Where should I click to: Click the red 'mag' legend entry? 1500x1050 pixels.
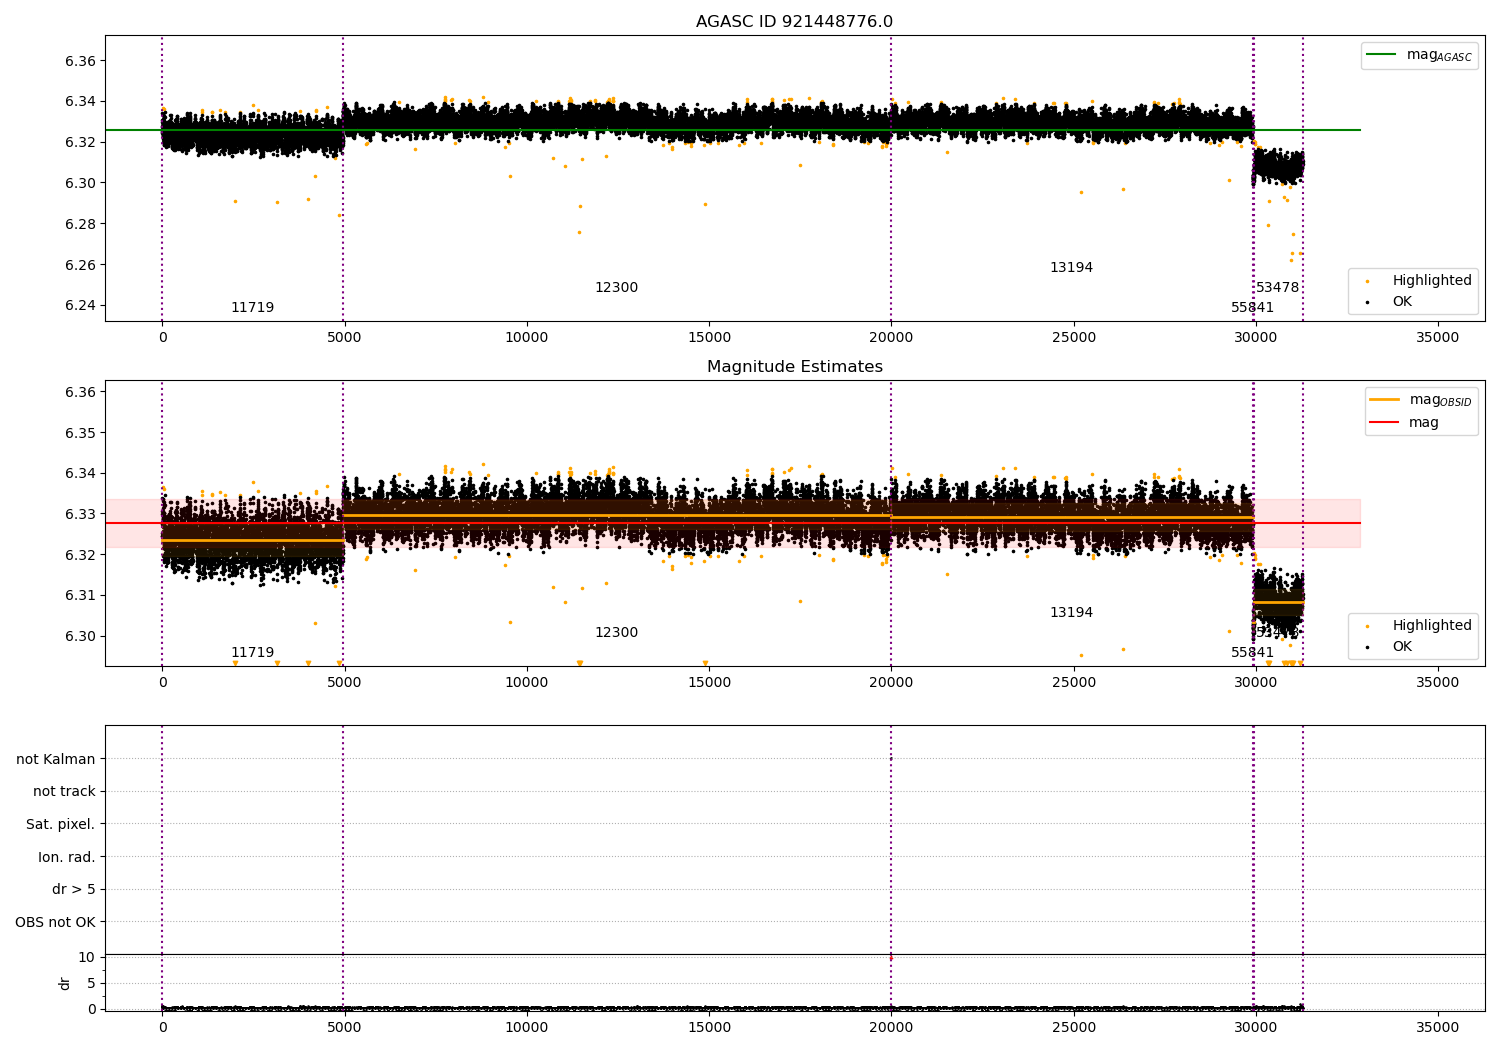(x=1404, y=422)
